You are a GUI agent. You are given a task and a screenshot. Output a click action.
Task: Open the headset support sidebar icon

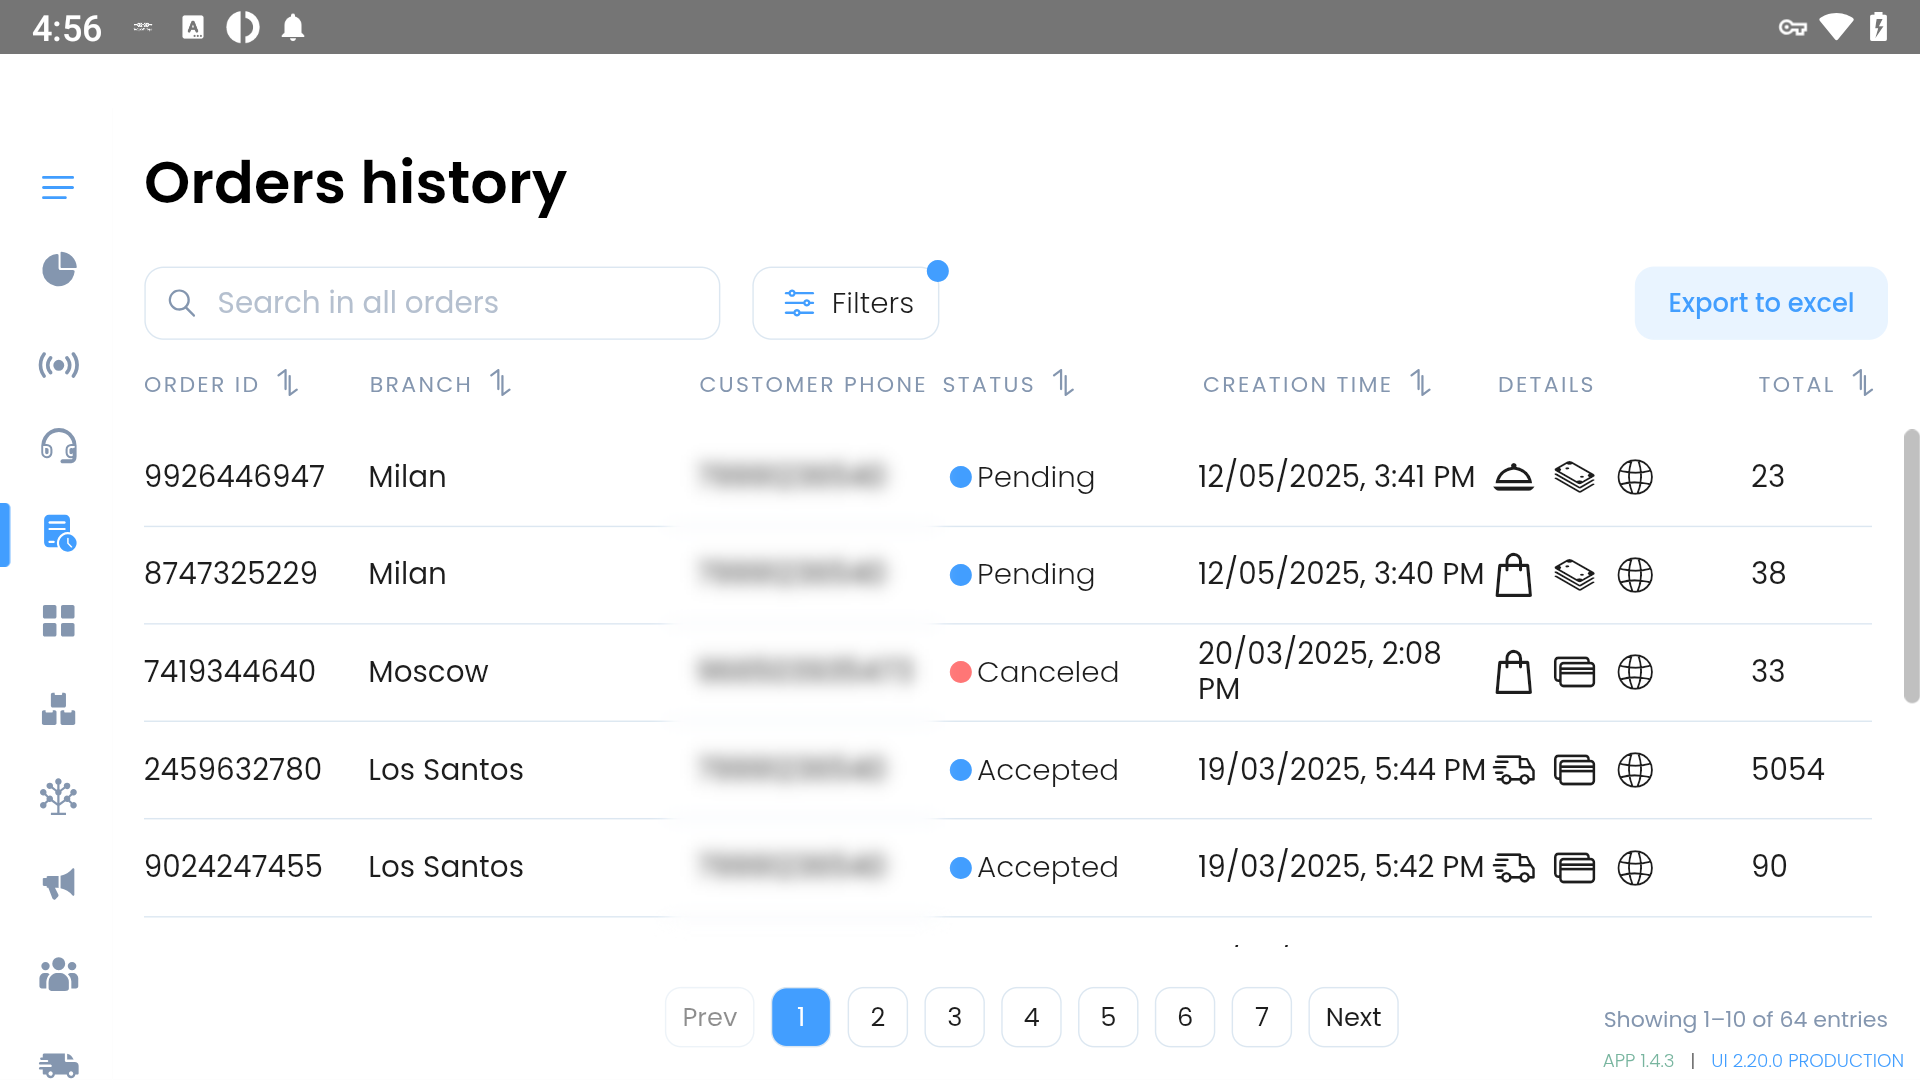coord(59,446)
